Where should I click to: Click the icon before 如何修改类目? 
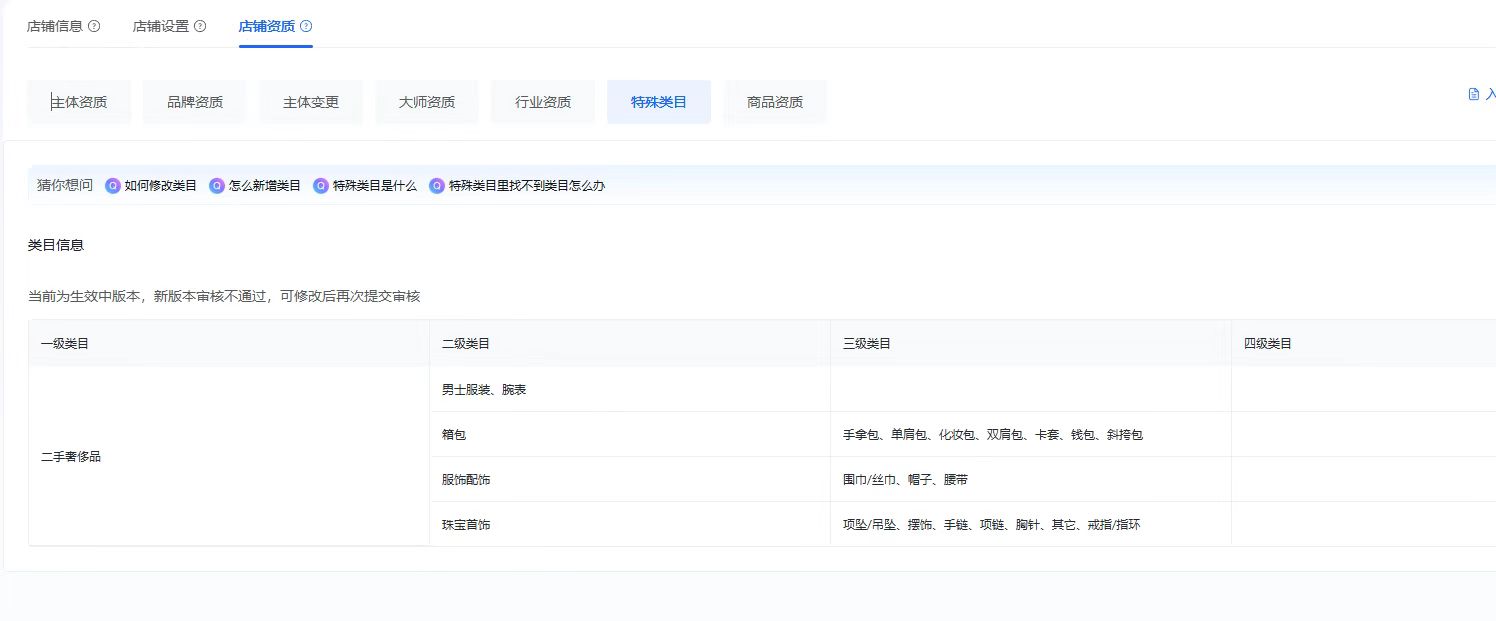click(x=112, y=186)
